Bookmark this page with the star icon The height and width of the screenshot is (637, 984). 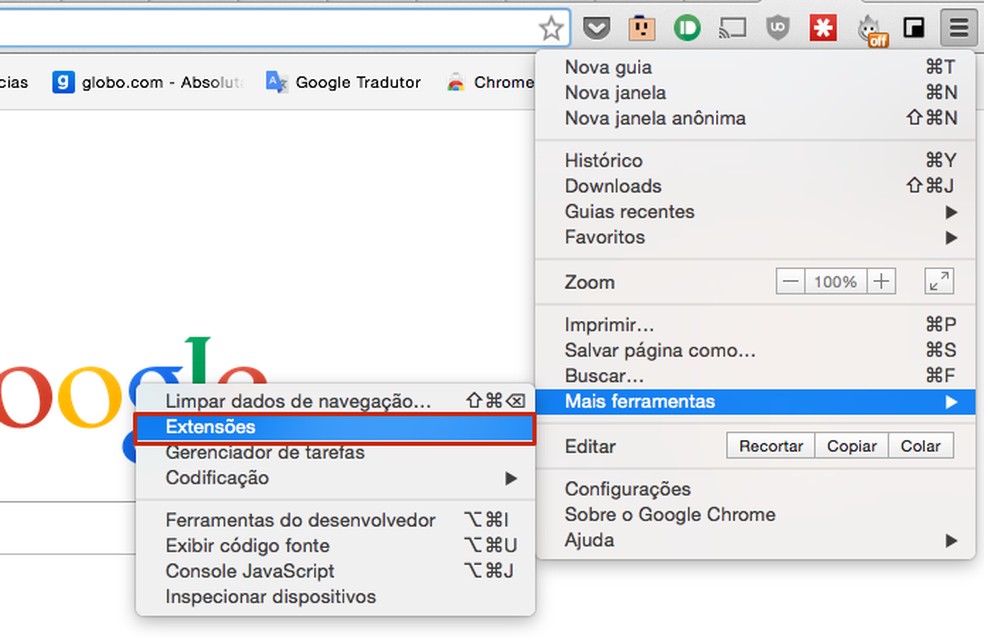click(x=552, y=28)
